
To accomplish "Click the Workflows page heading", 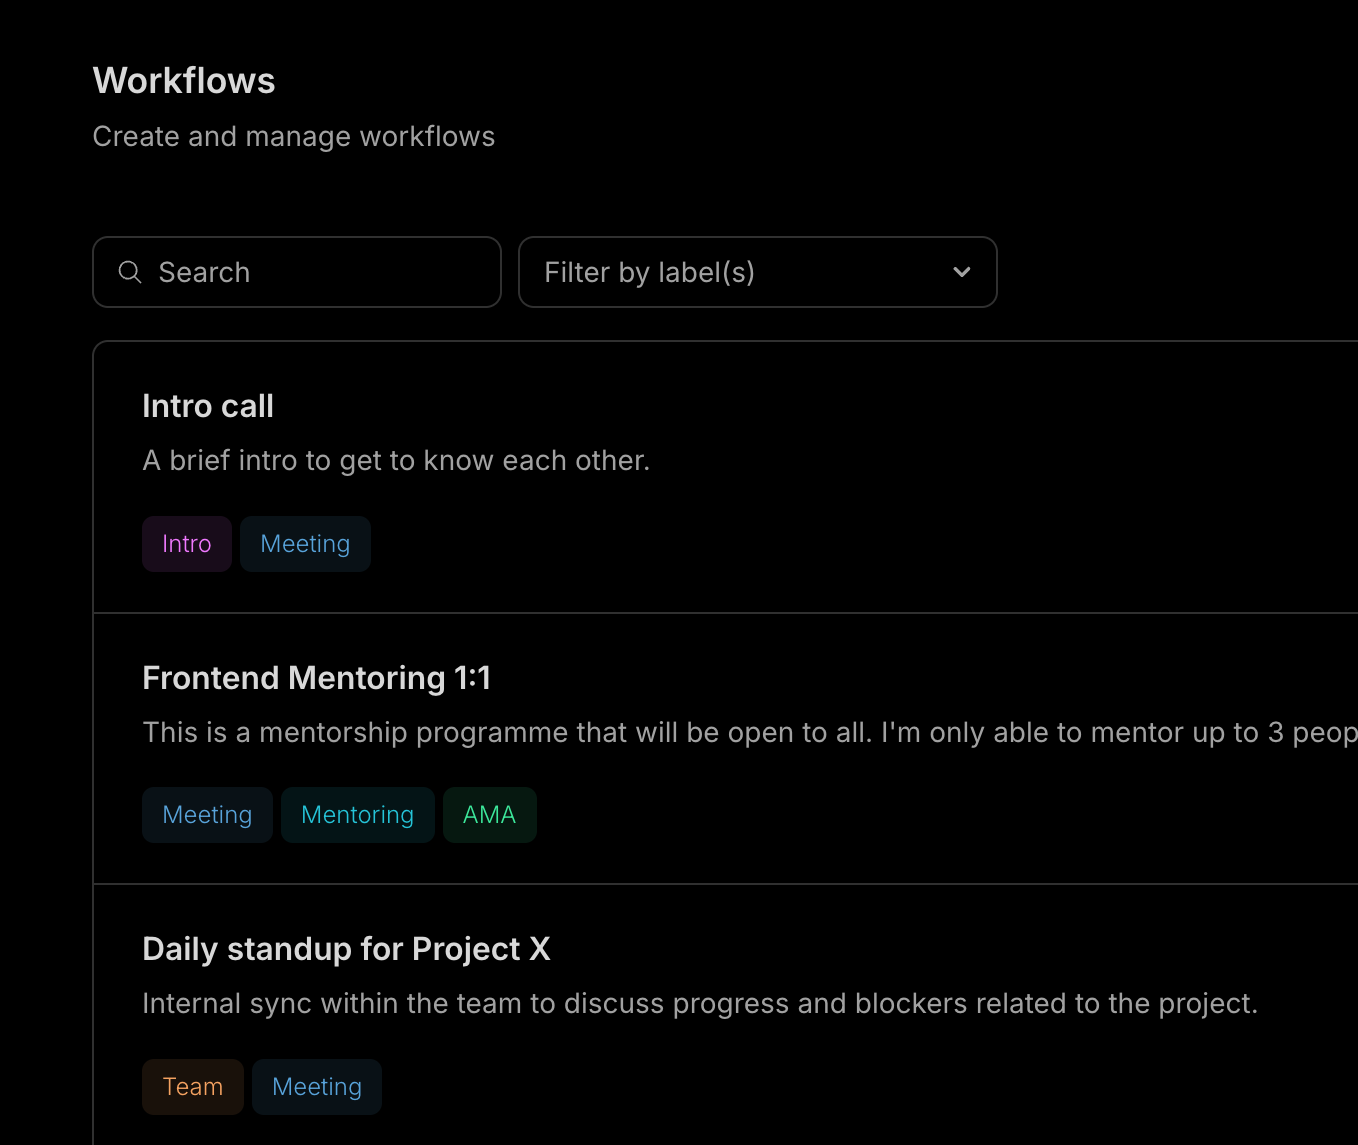I will coord(184,81).
